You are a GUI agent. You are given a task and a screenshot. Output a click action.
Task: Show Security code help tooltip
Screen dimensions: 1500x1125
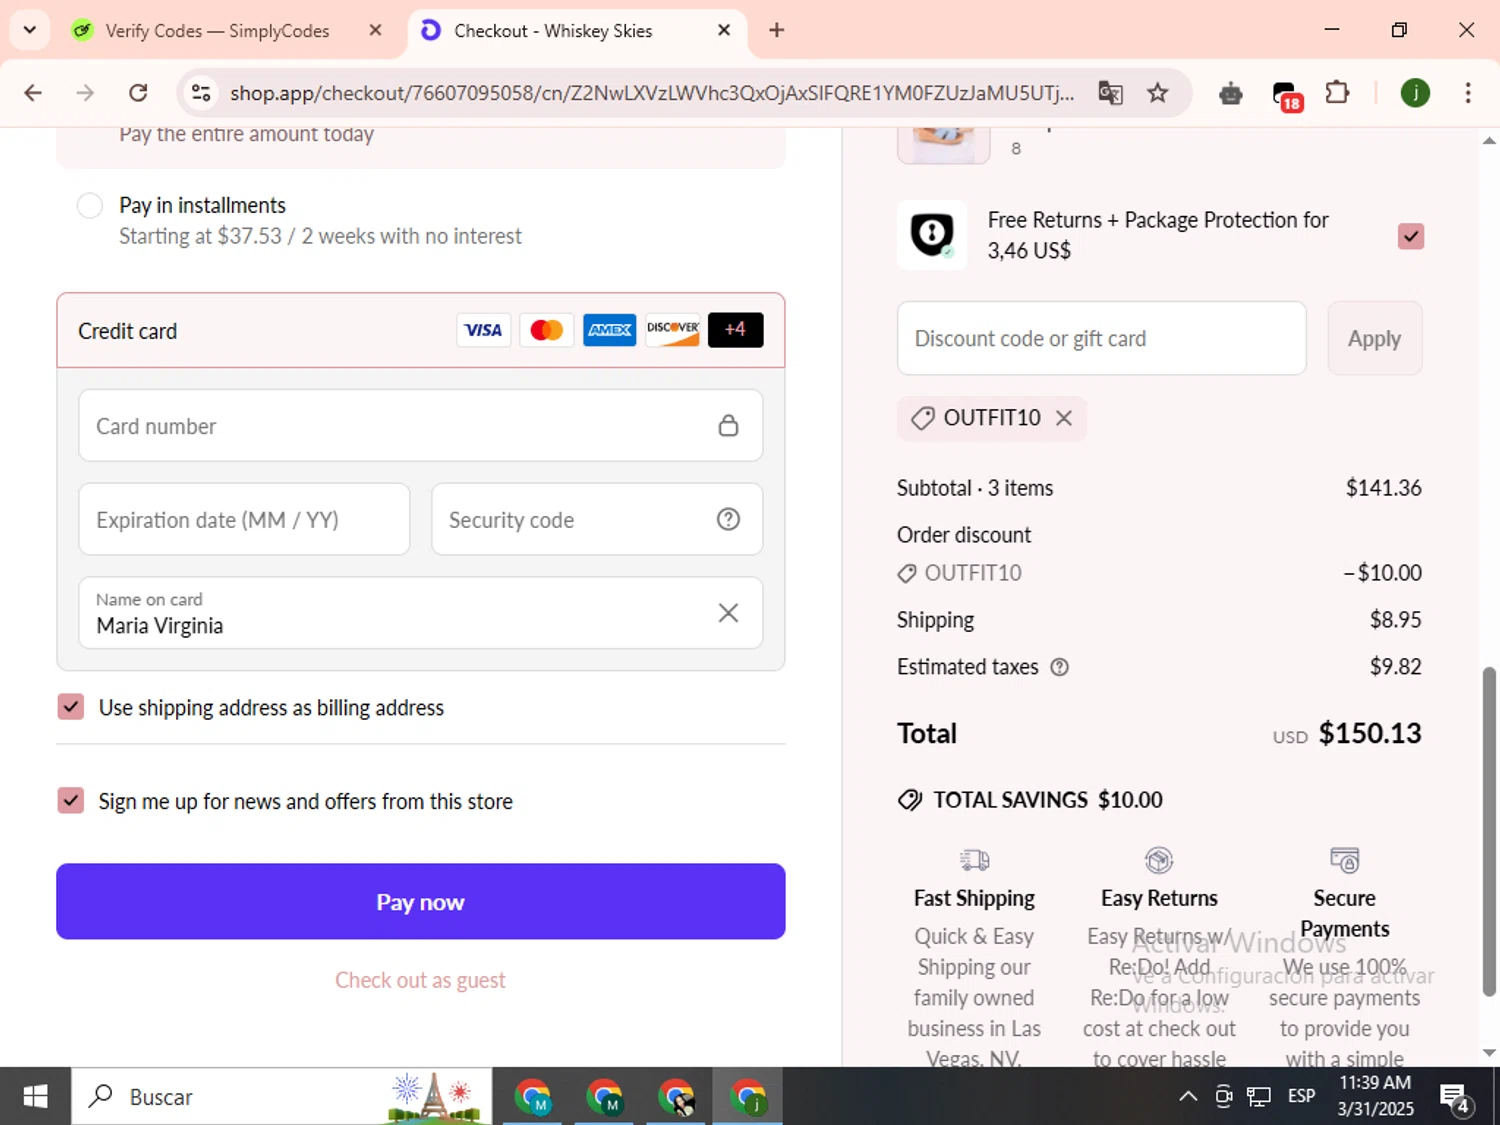(x=728, y=519)
